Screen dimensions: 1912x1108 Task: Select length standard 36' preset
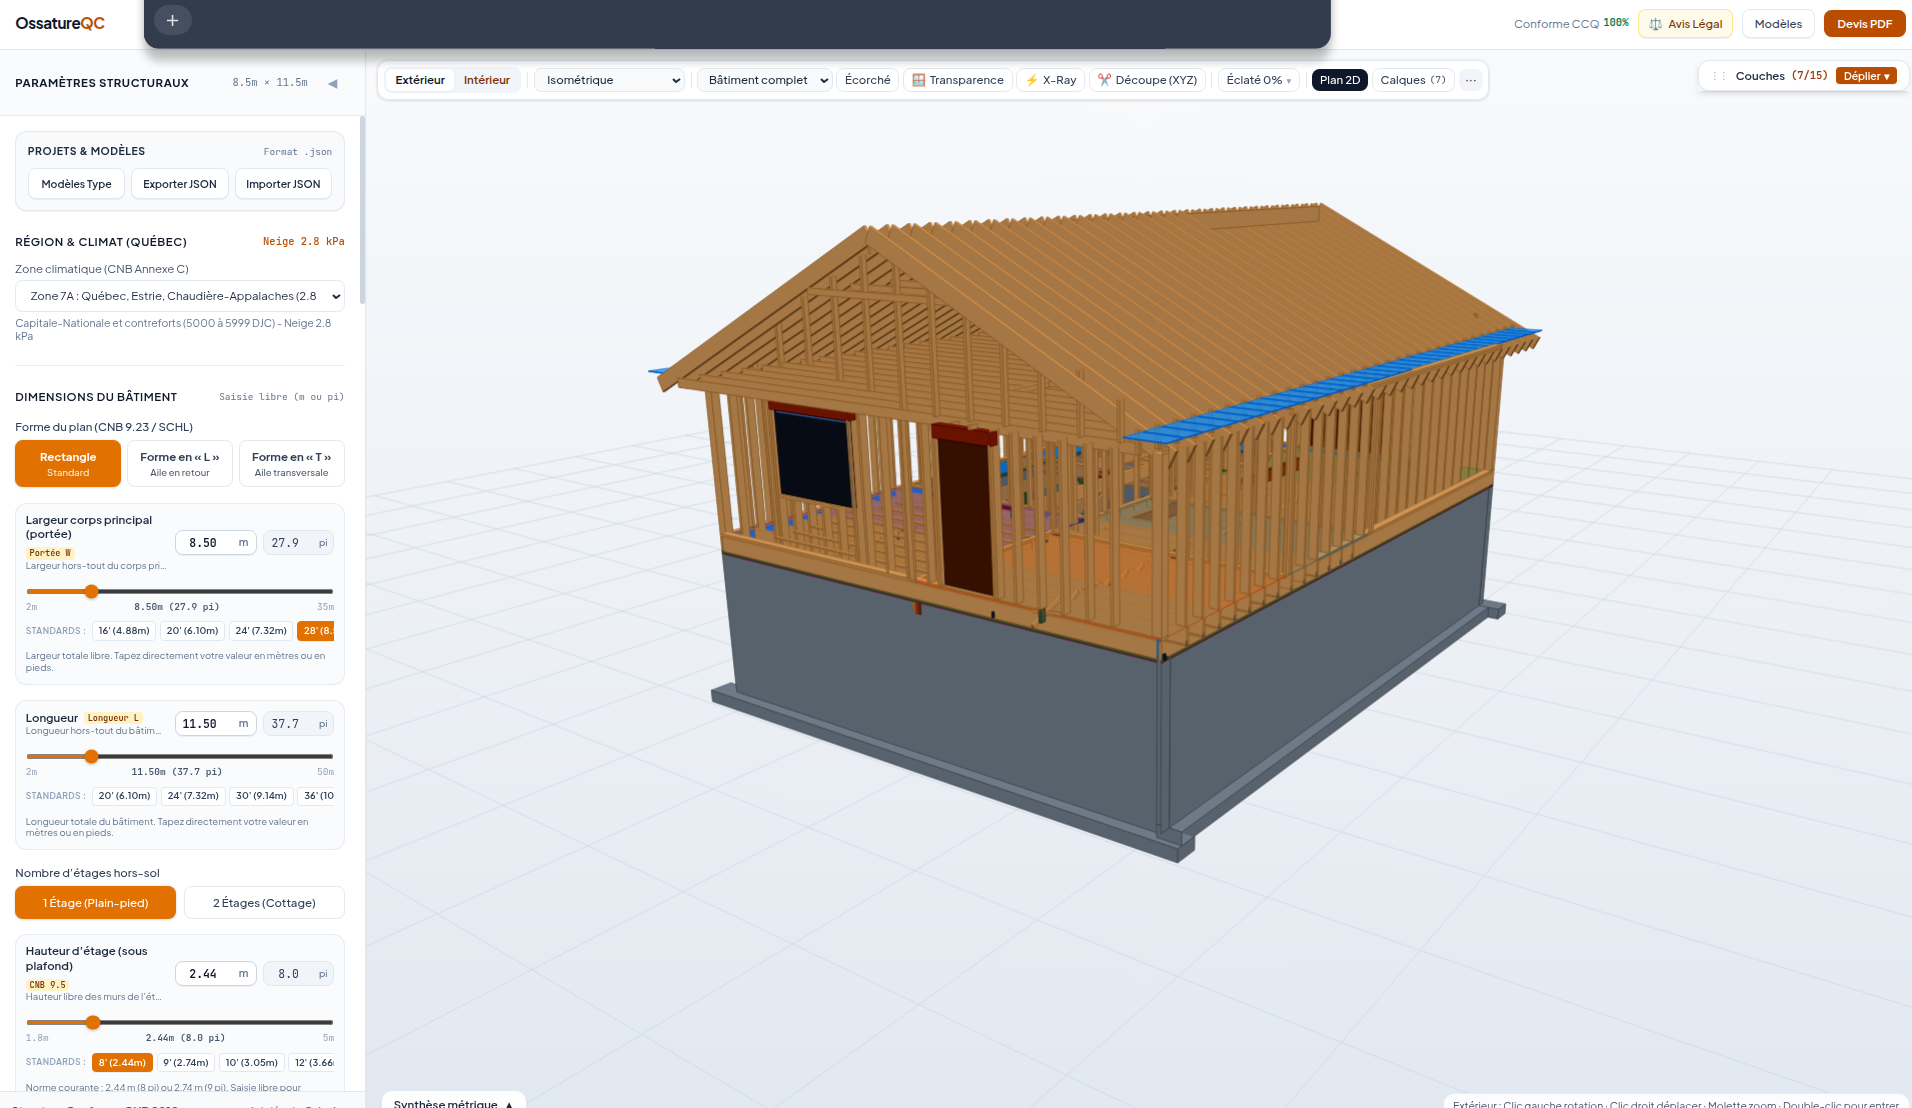pos(317,796)
